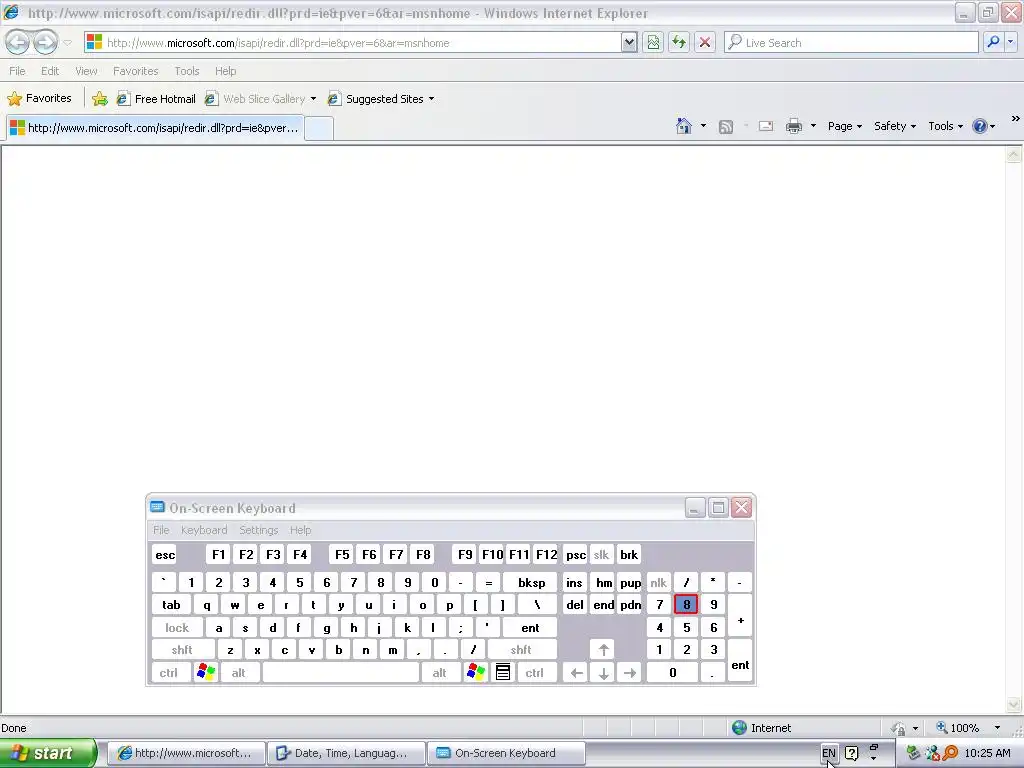
Task: Click the blue Help question icon
Action: tap(980, 126)
